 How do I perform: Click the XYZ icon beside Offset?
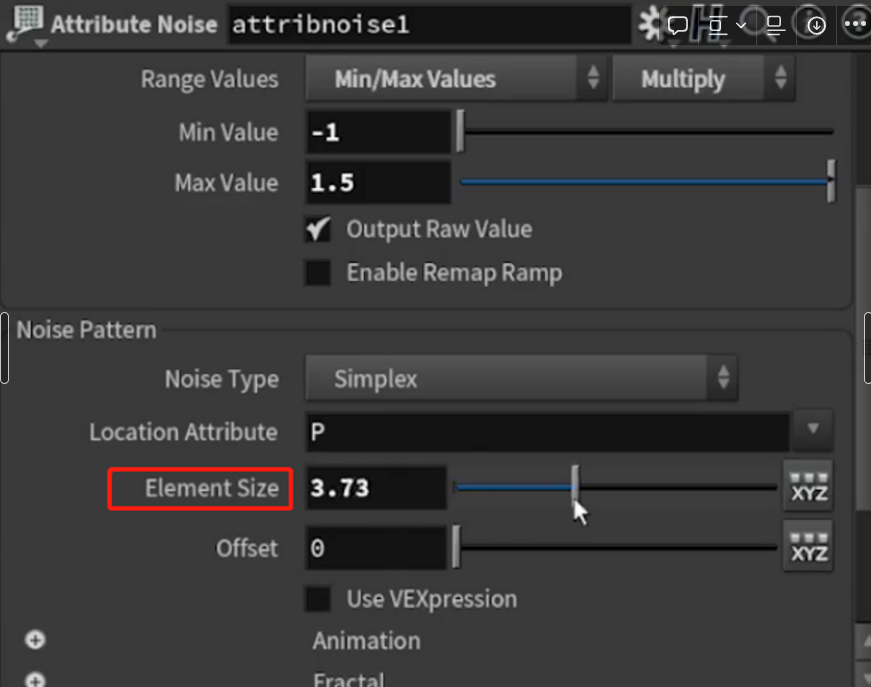[x=808, y=546]
